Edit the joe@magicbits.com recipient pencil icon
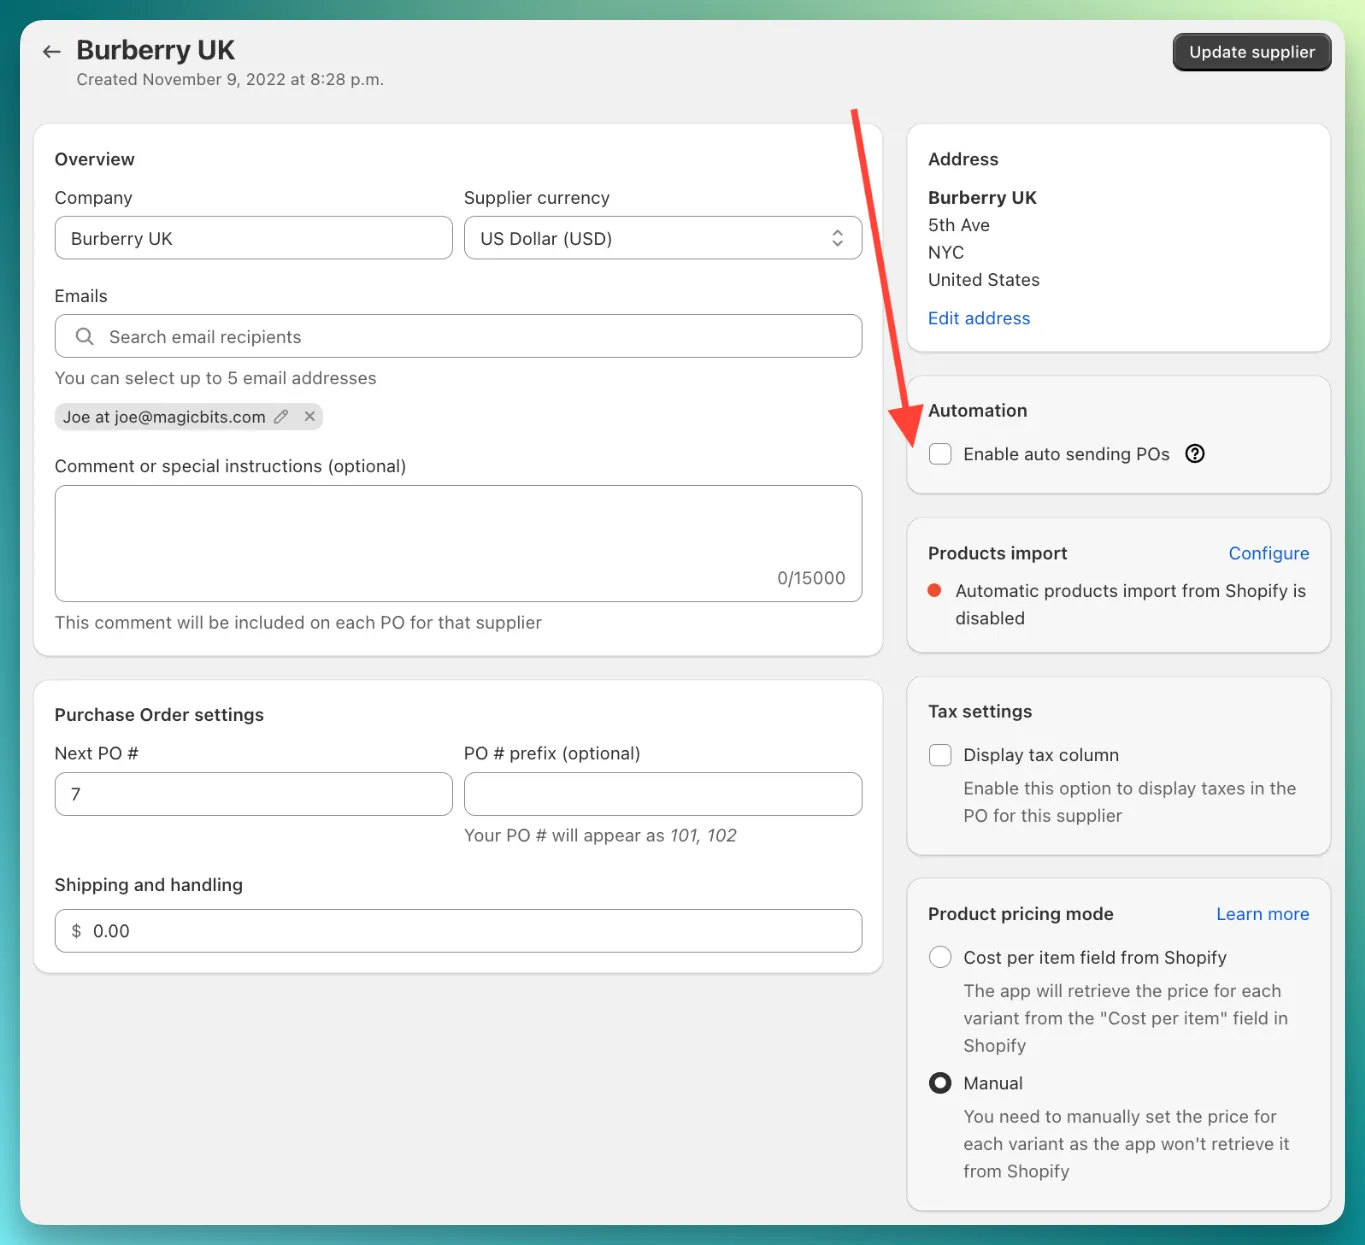This screenshot has width=1365, height=1245. (x=281, y=417)
